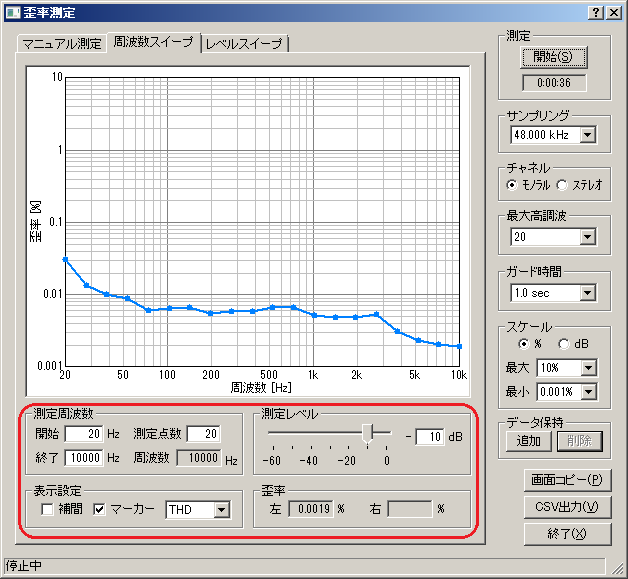
Task: Open the THD display type dropdown
Action: coord(221,510)
